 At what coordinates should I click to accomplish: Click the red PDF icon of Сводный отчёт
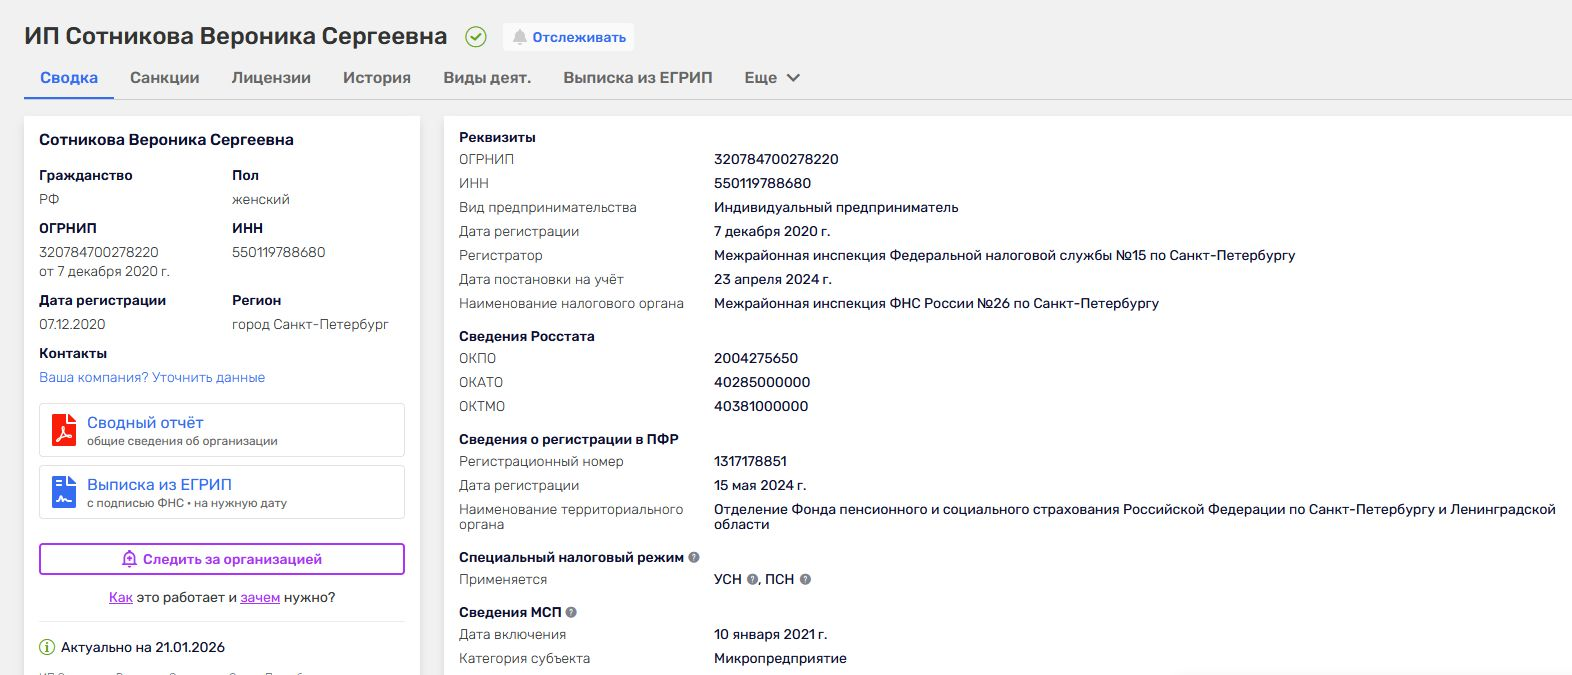pyautogui.click(x=64, y=430)
